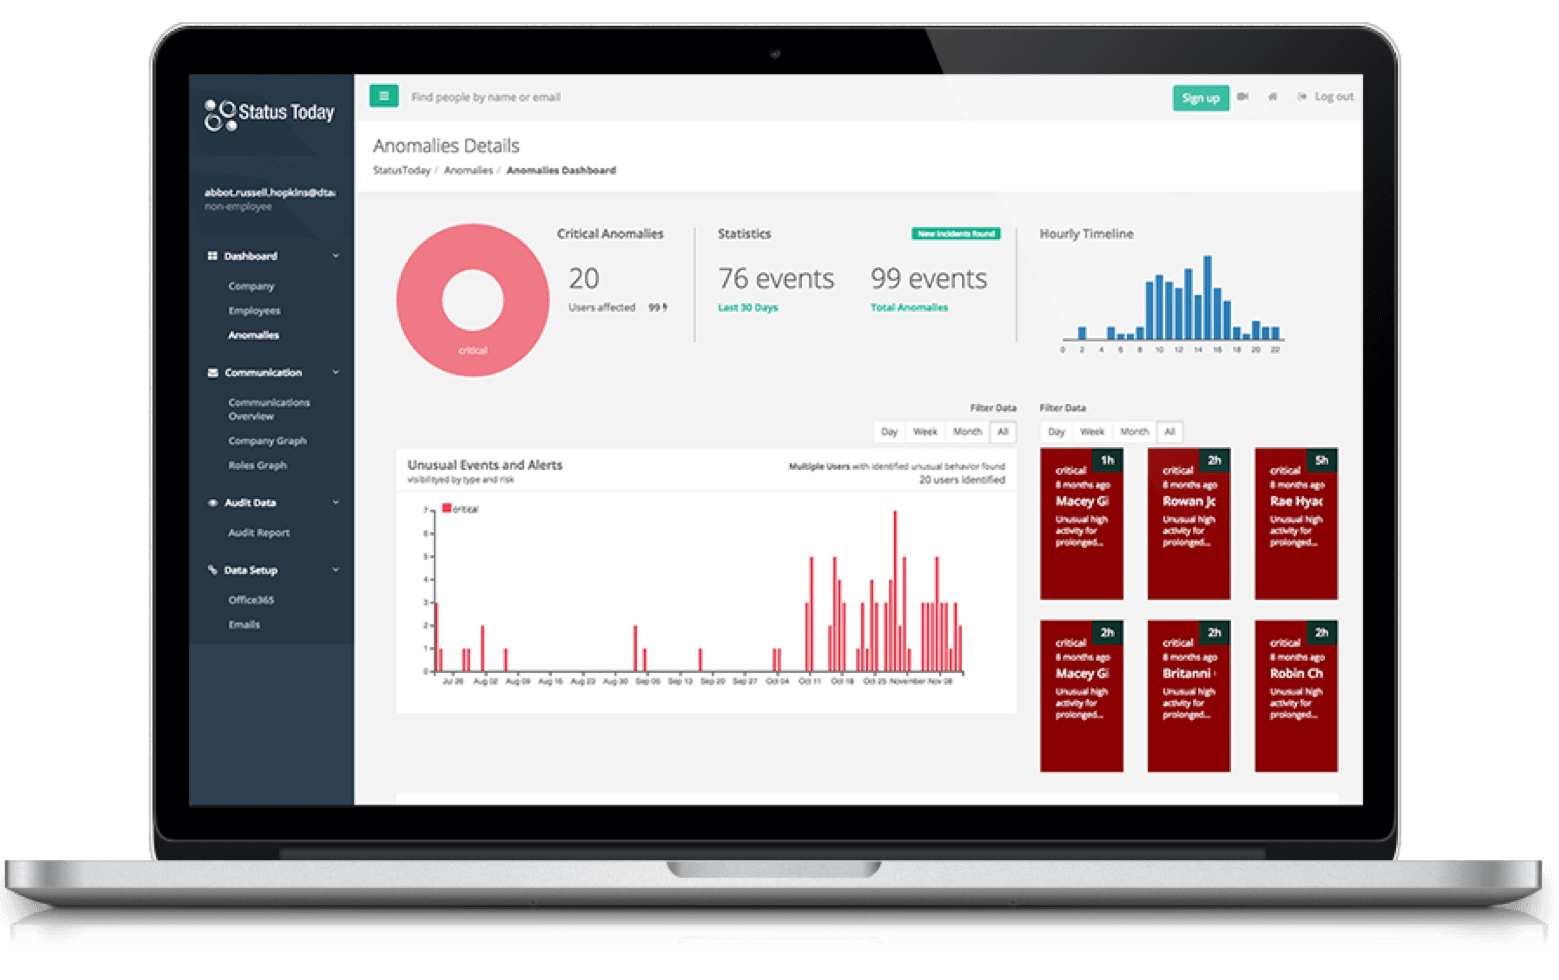Click the Audit Data eye icon

pyautogui.click(x=212, y=503)
